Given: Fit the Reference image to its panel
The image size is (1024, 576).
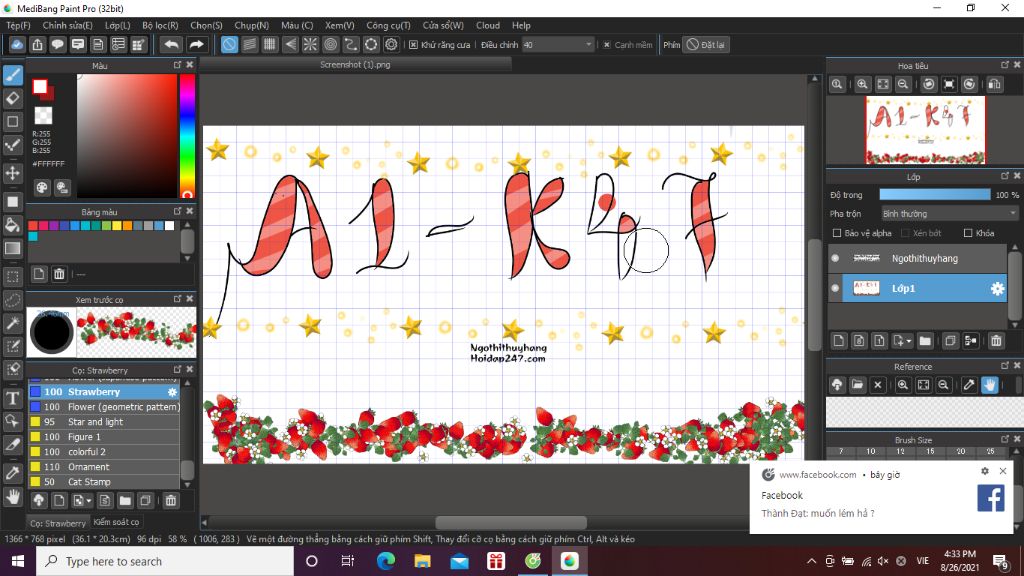Looking at the screenshot, I should coord(923,385).
